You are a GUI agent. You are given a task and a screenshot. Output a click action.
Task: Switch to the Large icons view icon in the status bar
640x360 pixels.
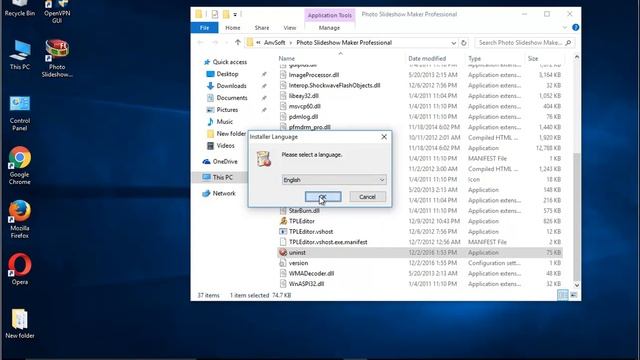[x=573, y=295]
